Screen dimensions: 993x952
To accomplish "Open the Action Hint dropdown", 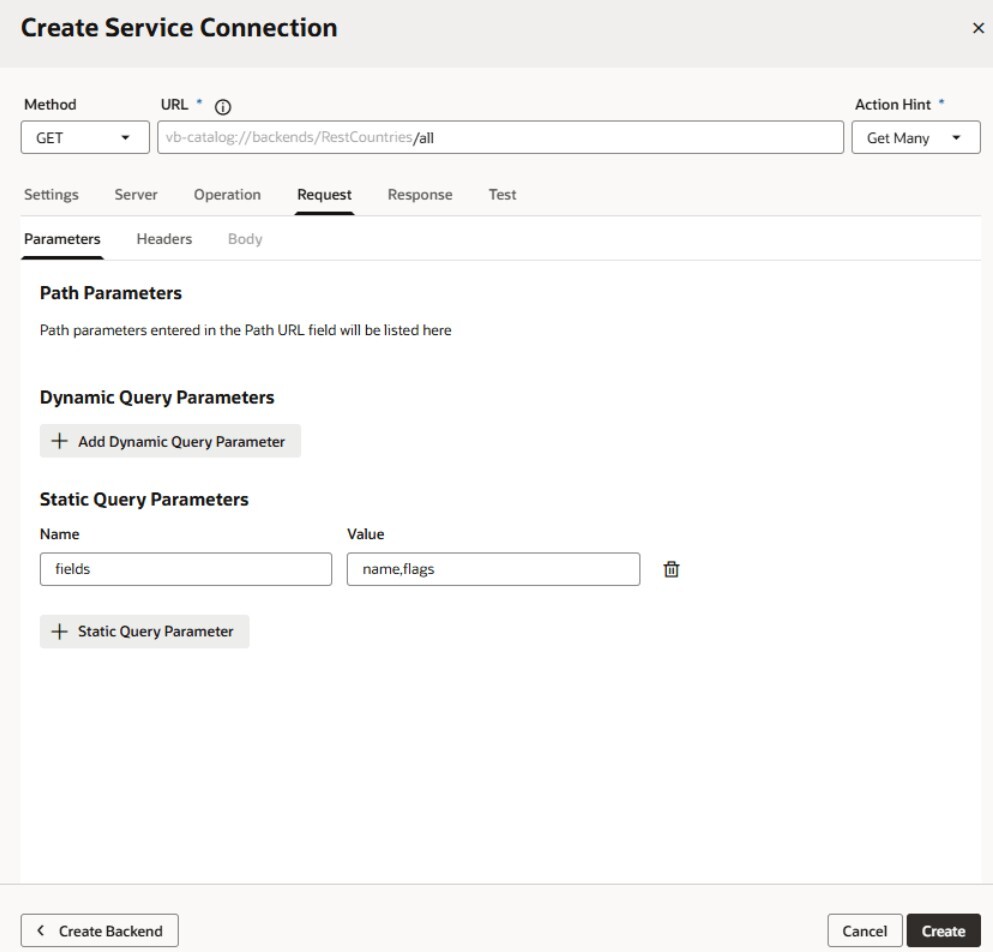I will click(916, 137).
